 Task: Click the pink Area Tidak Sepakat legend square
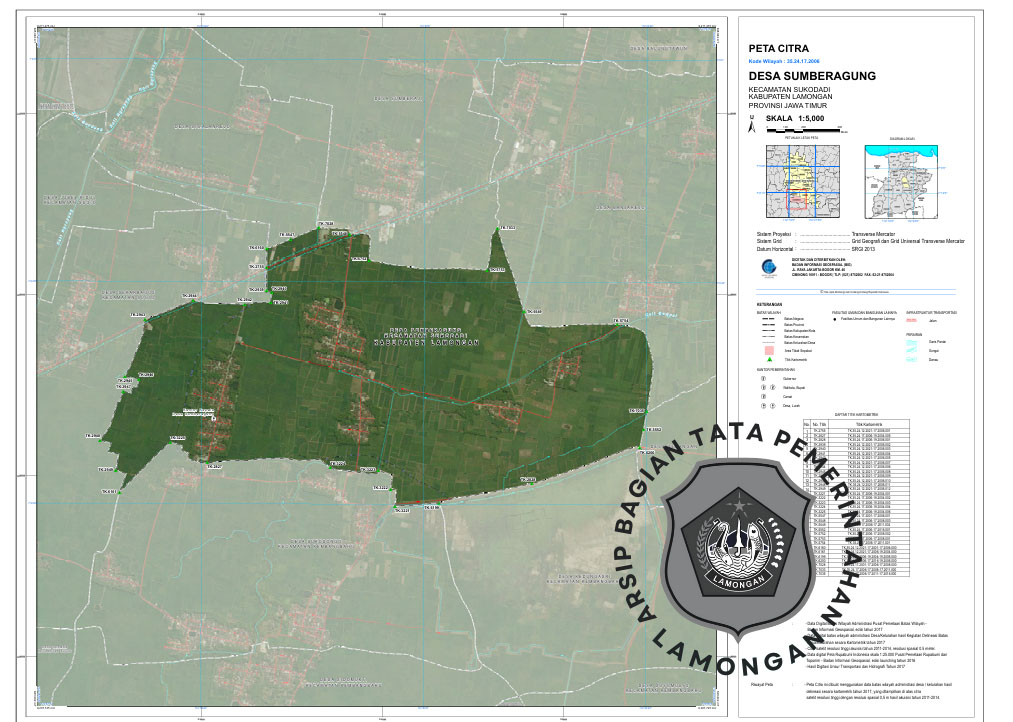point(768,350)
